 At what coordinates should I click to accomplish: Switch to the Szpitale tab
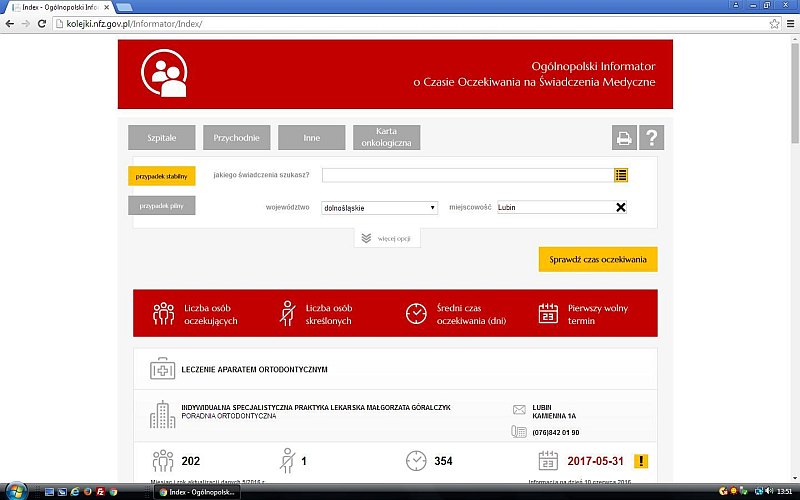point(162,138)
